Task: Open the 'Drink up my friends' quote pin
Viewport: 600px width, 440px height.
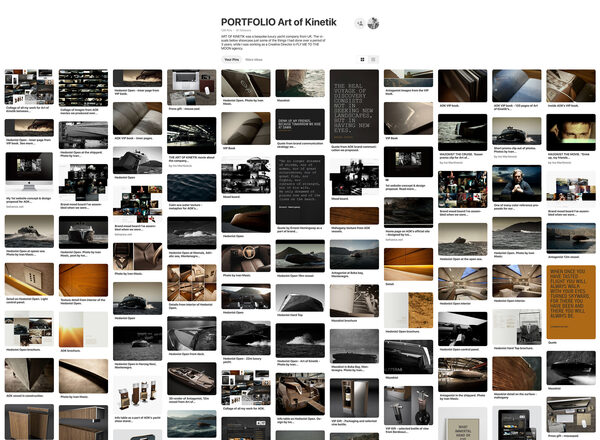Action: pos(300,124)
